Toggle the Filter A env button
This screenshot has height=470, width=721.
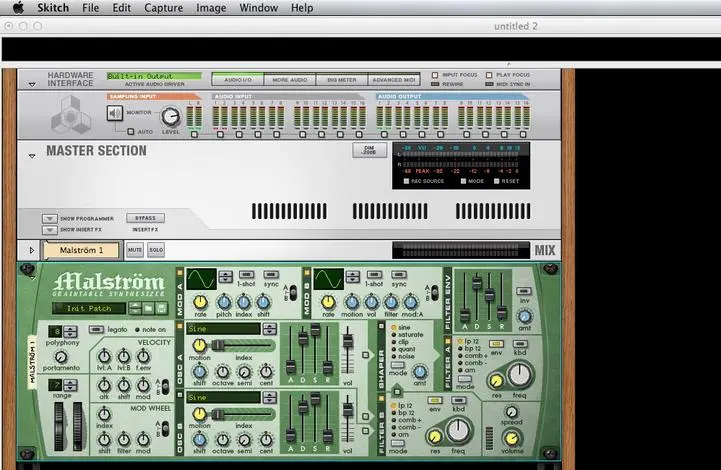pyautogui.click(x=496, y=344)
